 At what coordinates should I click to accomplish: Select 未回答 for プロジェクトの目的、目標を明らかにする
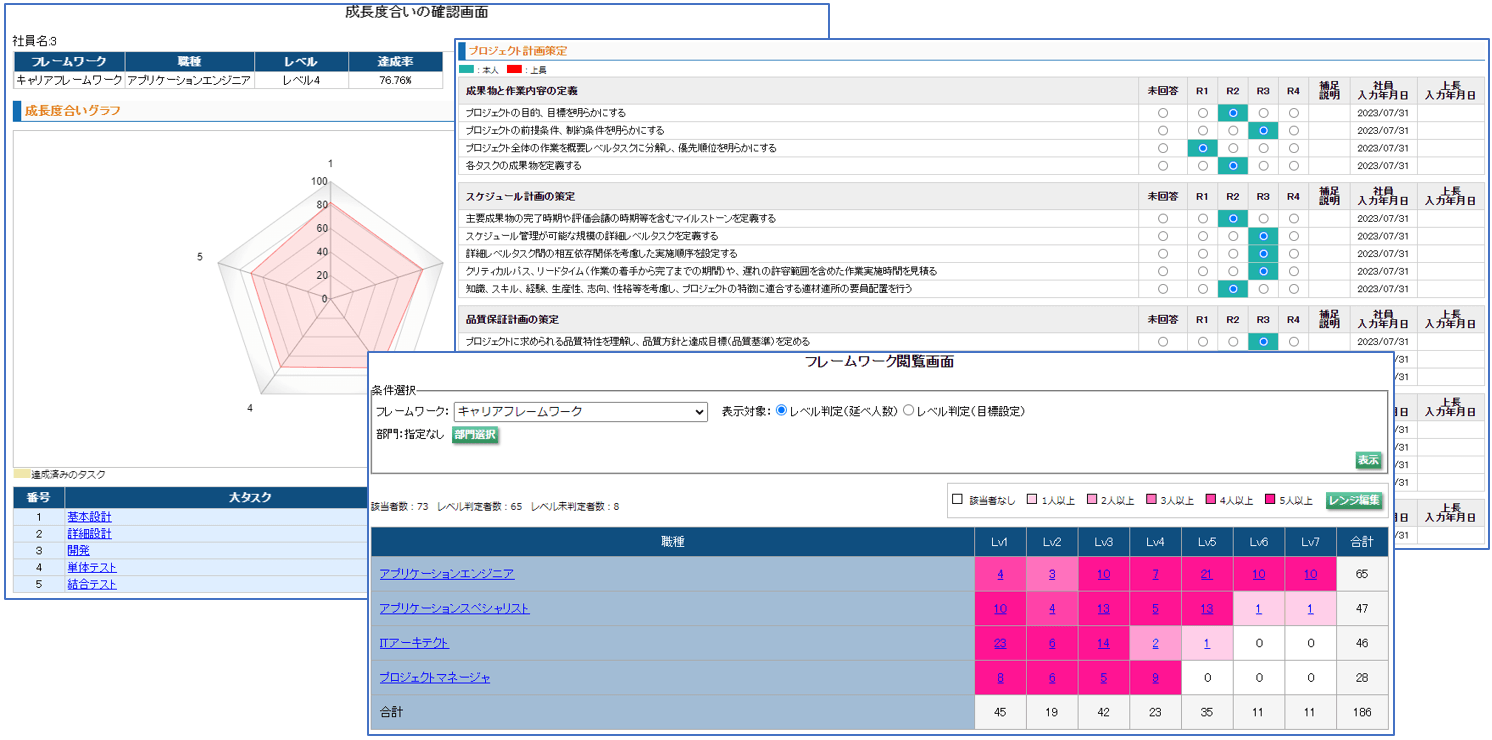click(x=1162, y=113)
